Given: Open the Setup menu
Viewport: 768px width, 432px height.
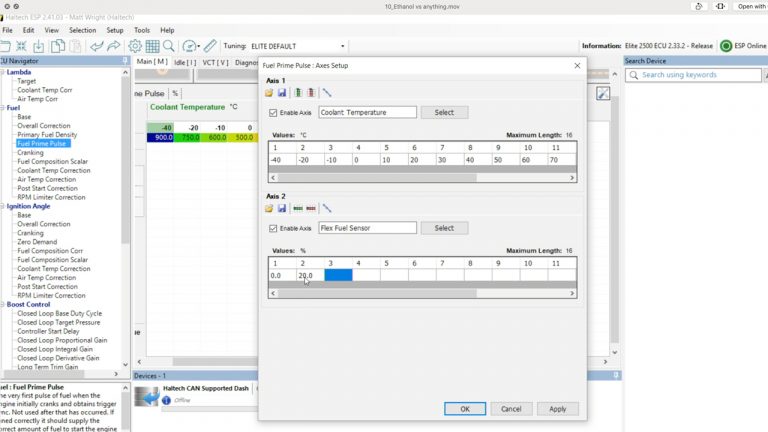Looking at the screenshot, I should [115, 30].
